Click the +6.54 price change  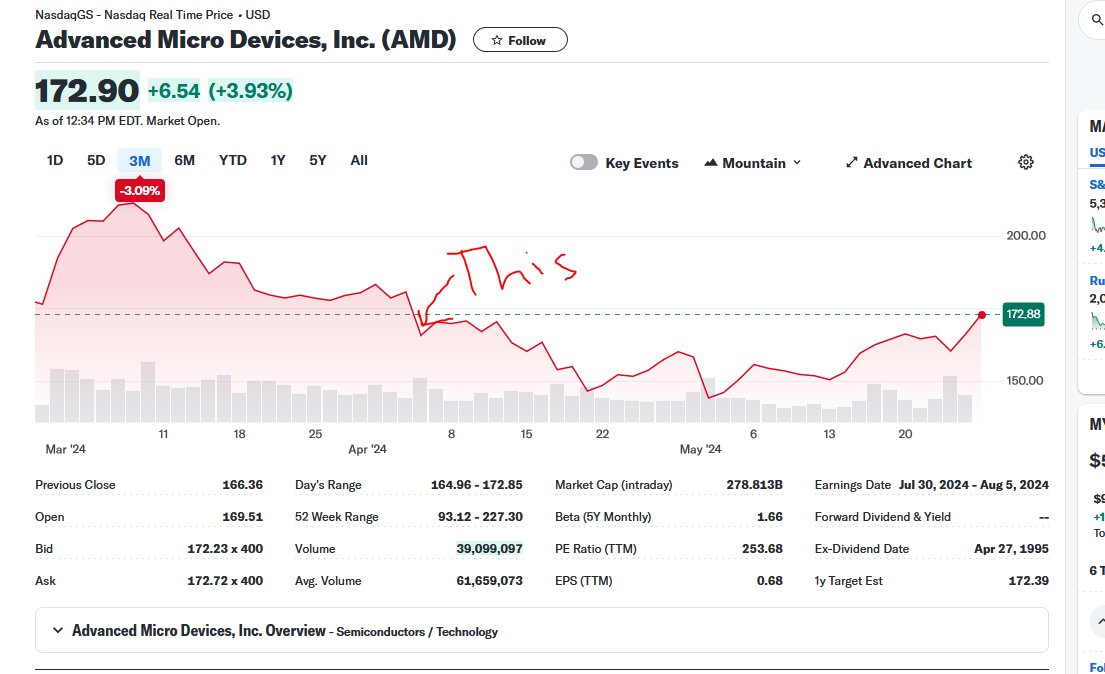(x=173, y=90)
